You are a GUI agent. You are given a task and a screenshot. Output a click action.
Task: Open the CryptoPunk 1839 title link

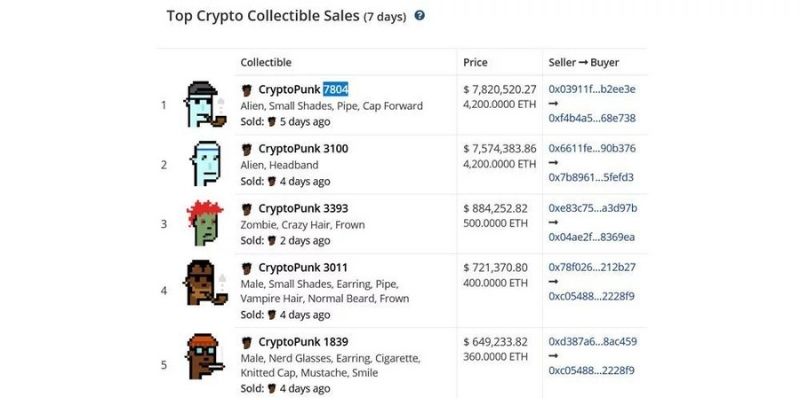303,341
